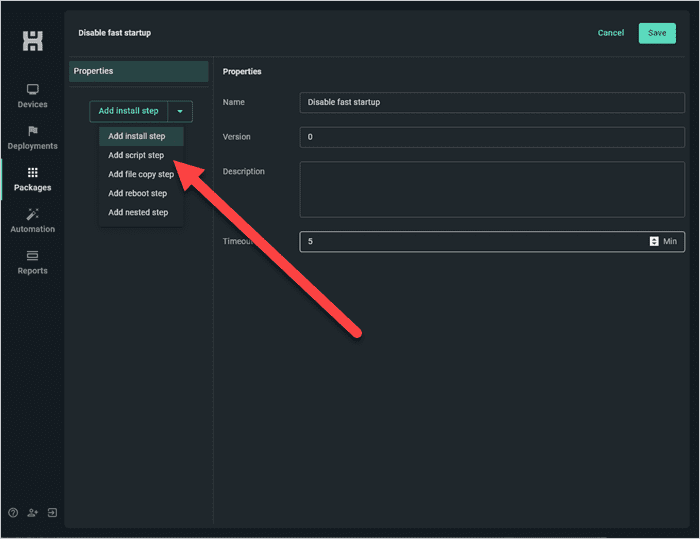Image resolution: width=700 pixels, height=539 pixels.
Task: Click the Devices label in sidebar
Action: (33, 104)
